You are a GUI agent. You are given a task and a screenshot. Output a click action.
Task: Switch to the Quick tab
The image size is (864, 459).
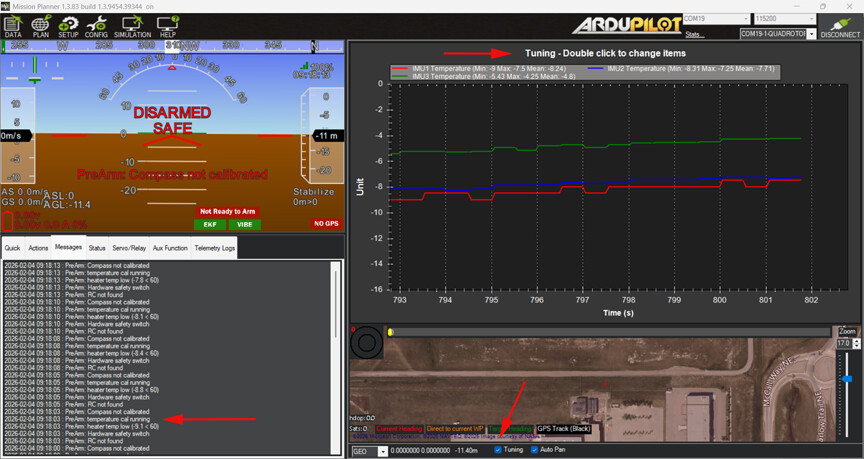click(x=13, y=248)
